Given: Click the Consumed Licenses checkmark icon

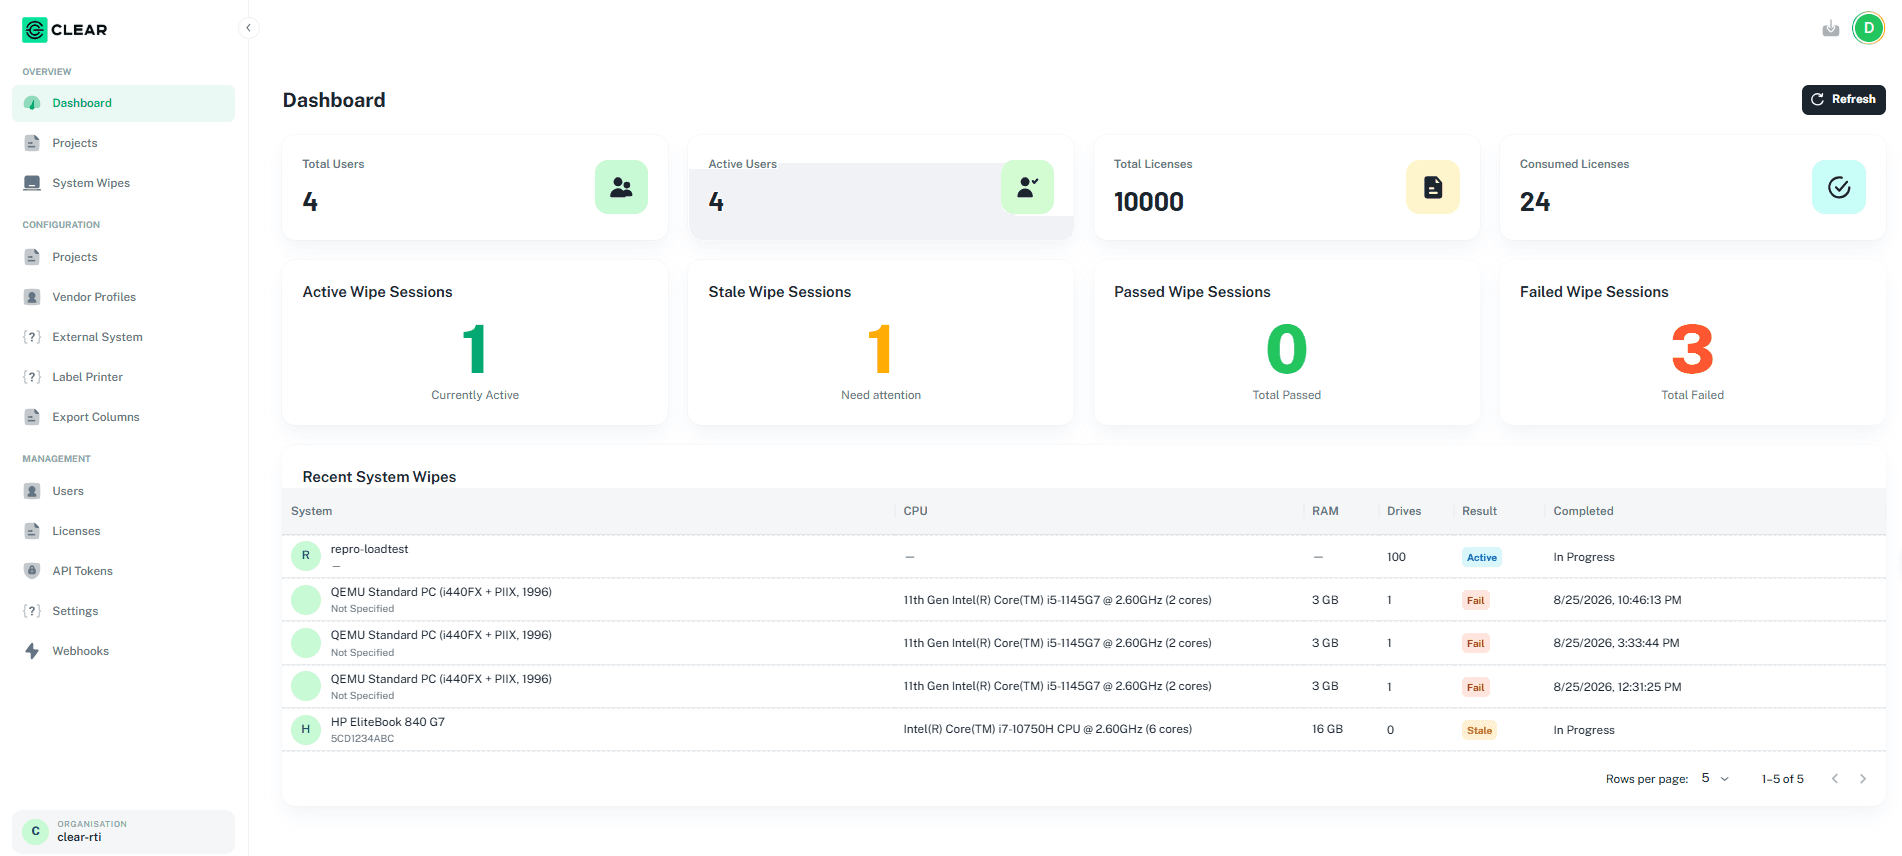Looking at the screenshot, I should coord(1839,187).
